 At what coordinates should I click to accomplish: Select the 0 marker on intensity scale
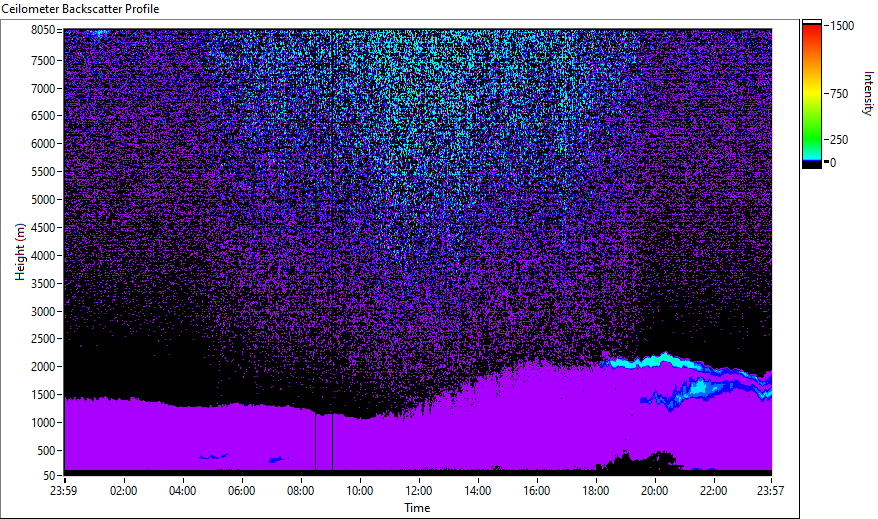click(833, 163)
